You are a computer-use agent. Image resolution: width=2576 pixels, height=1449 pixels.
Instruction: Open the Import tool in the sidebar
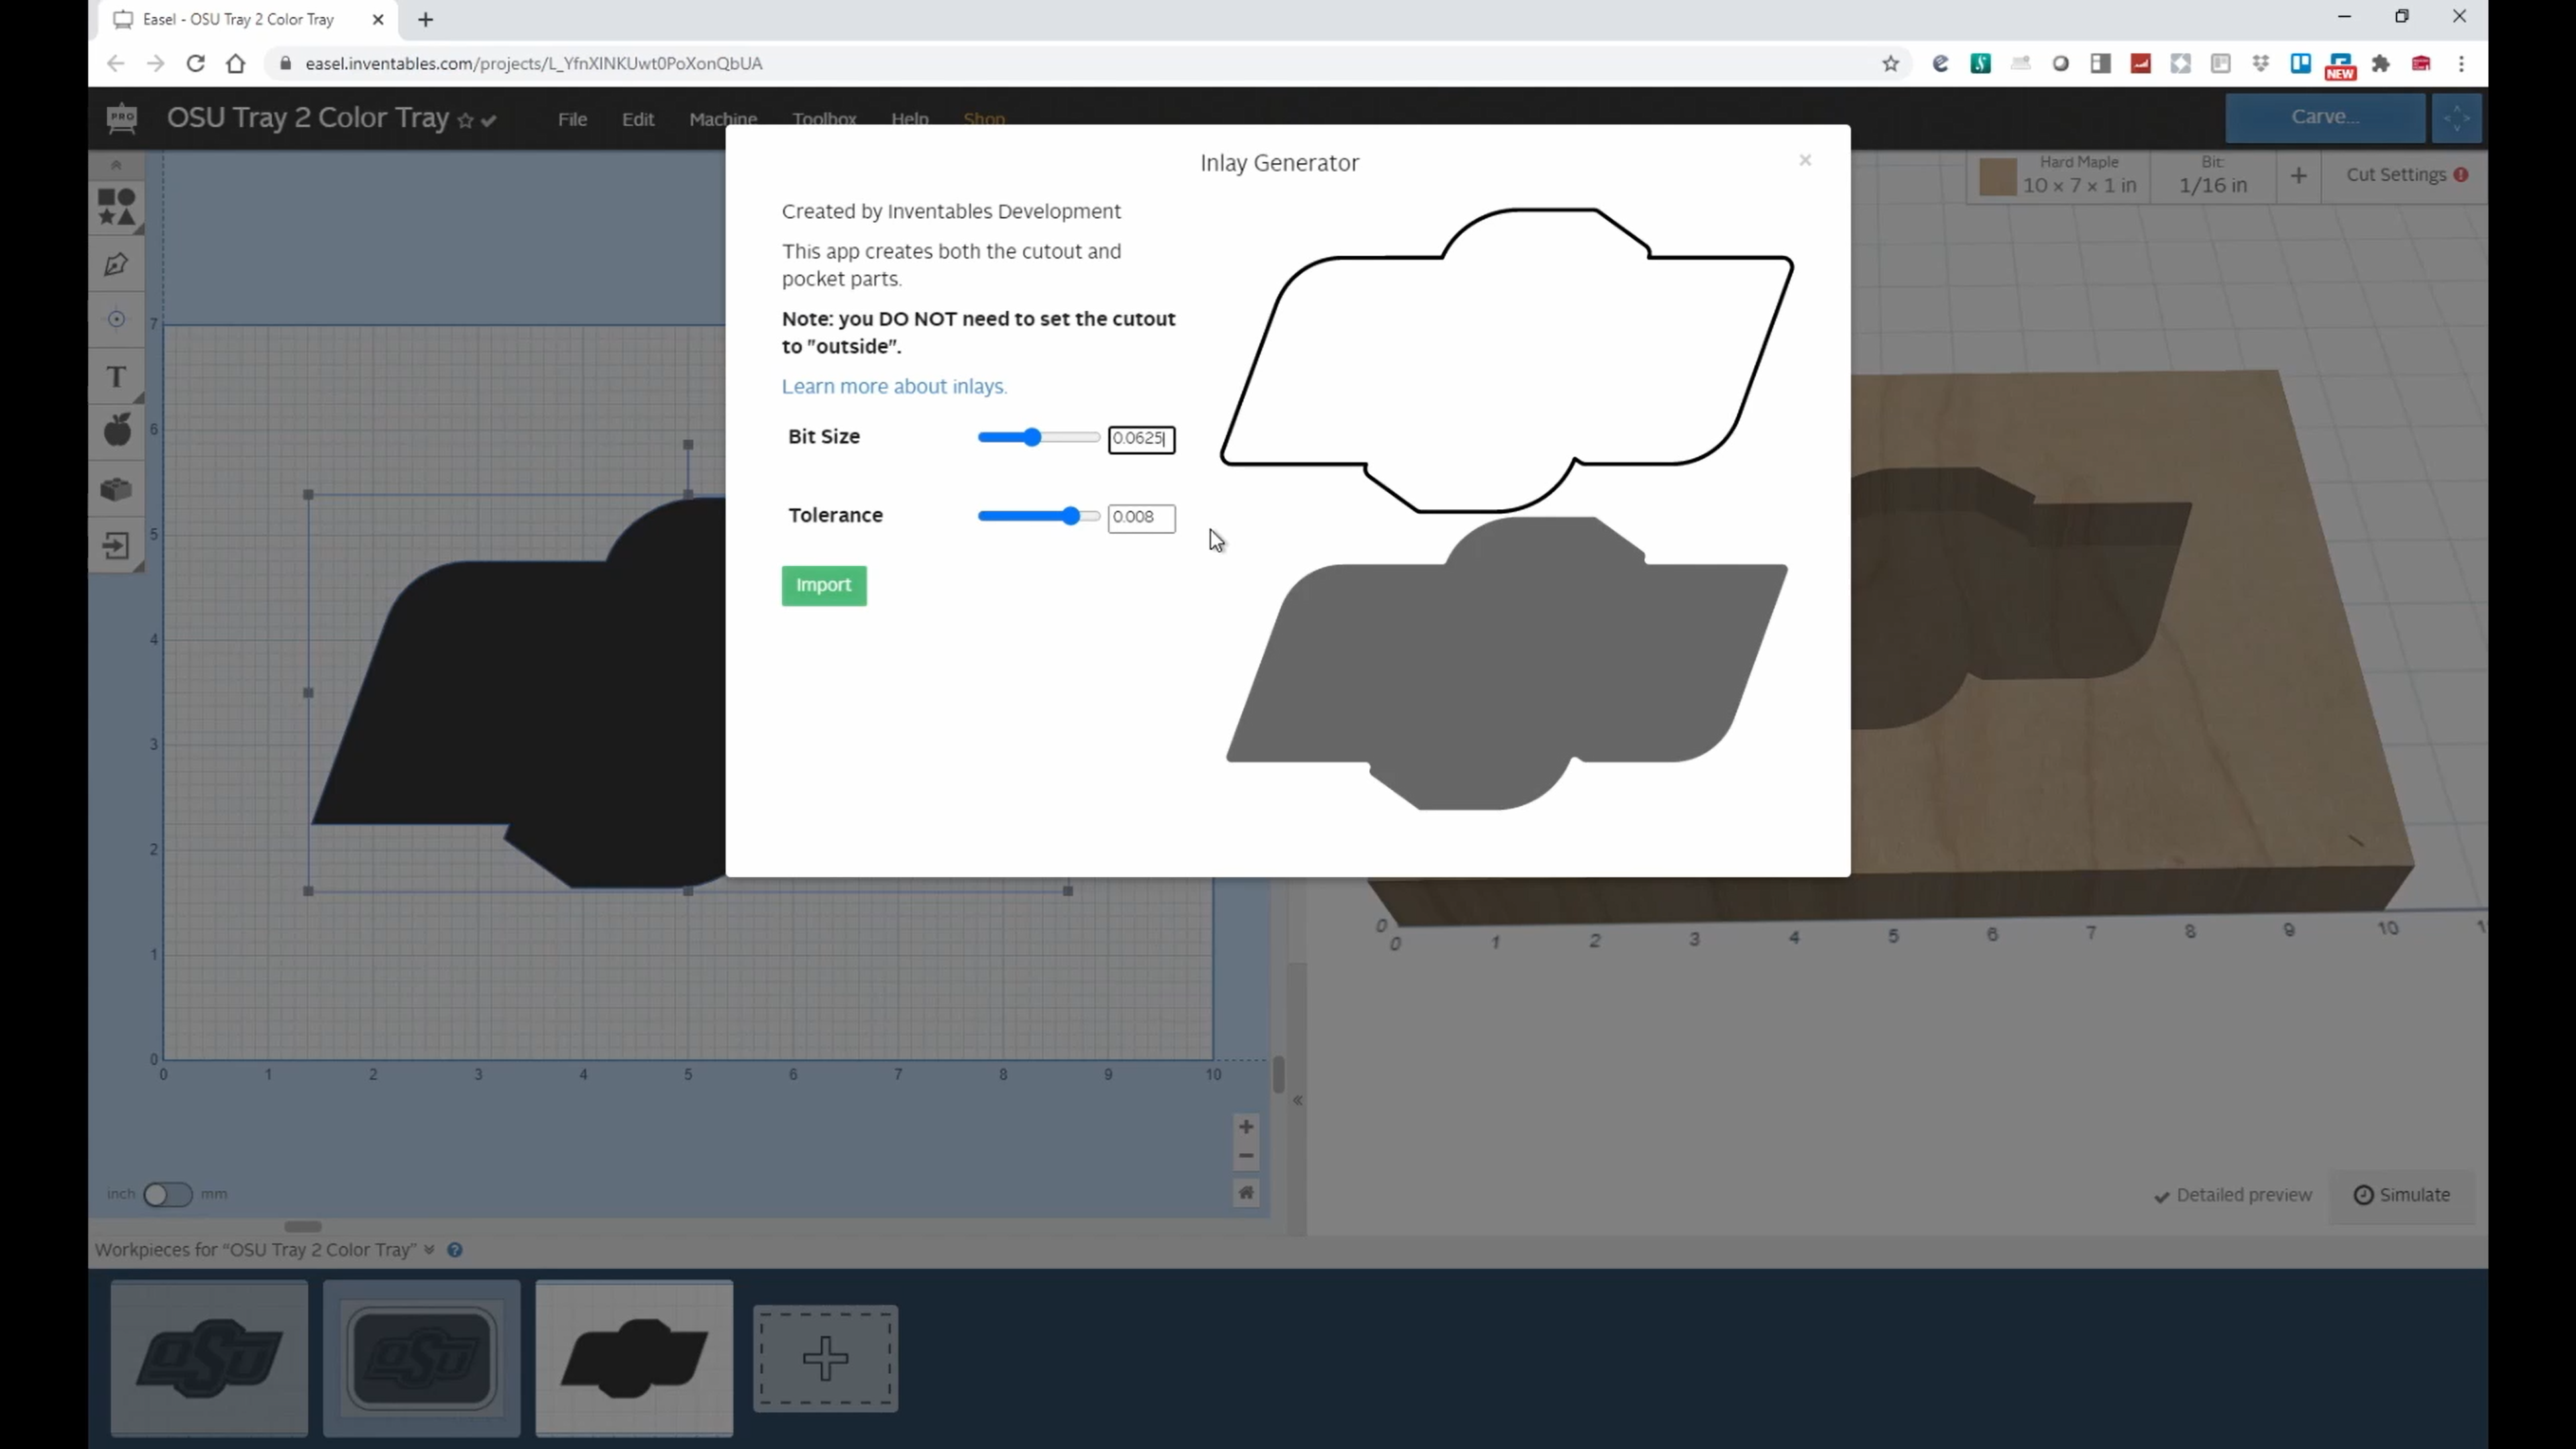[x=116, y=546]
